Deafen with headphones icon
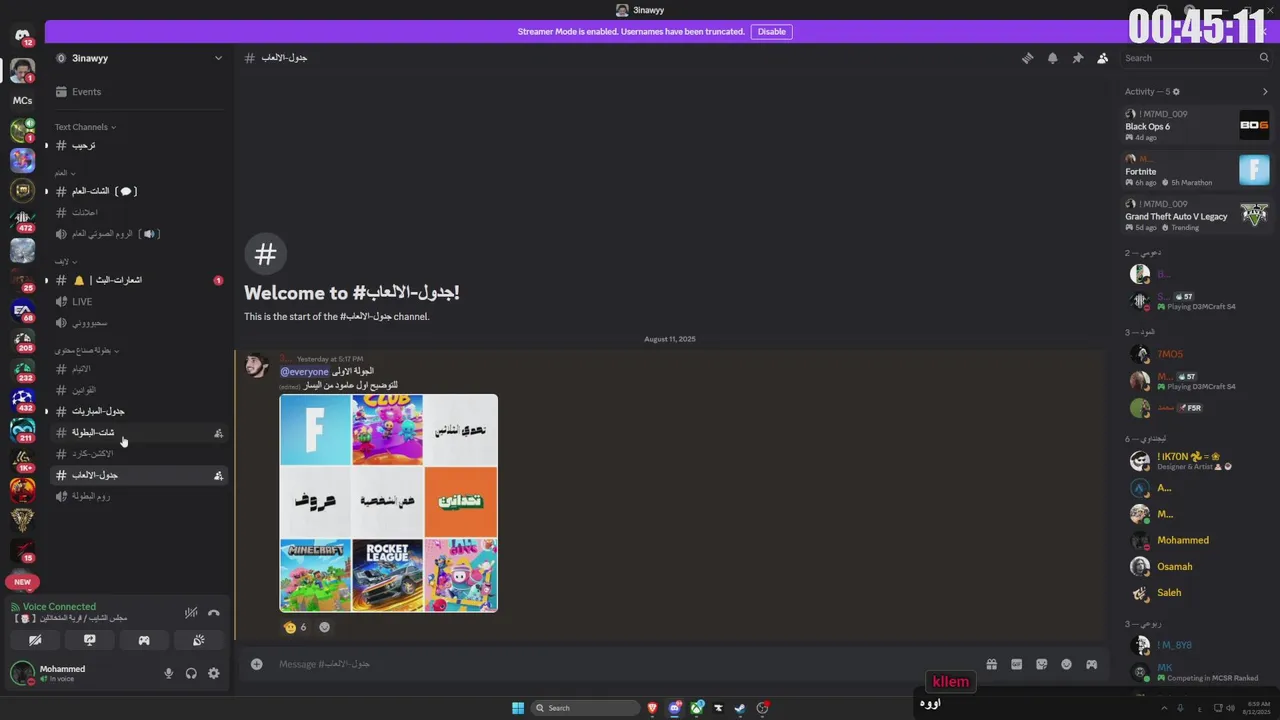Viewport: 1280px width, 720px height. point(191,674)
